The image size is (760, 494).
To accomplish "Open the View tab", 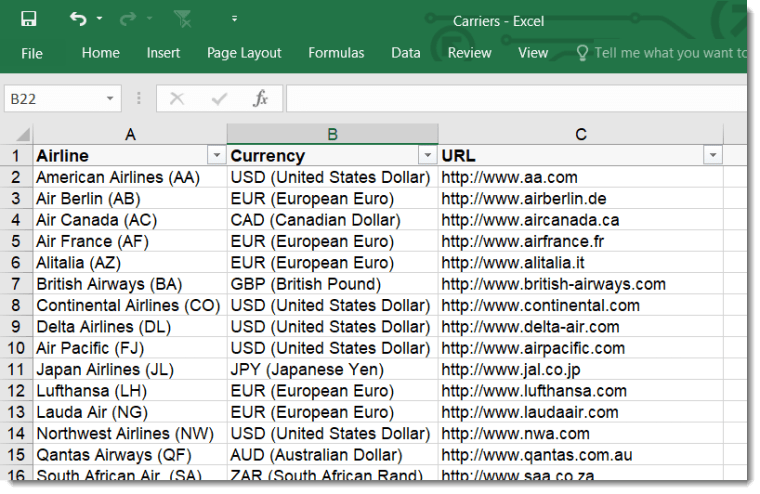I will [533, 53].
